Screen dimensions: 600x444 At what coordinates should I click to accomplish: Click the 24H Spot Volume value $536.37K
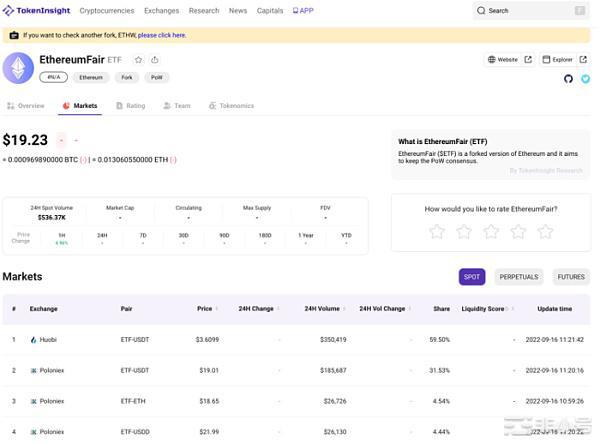tap(52, 217)
